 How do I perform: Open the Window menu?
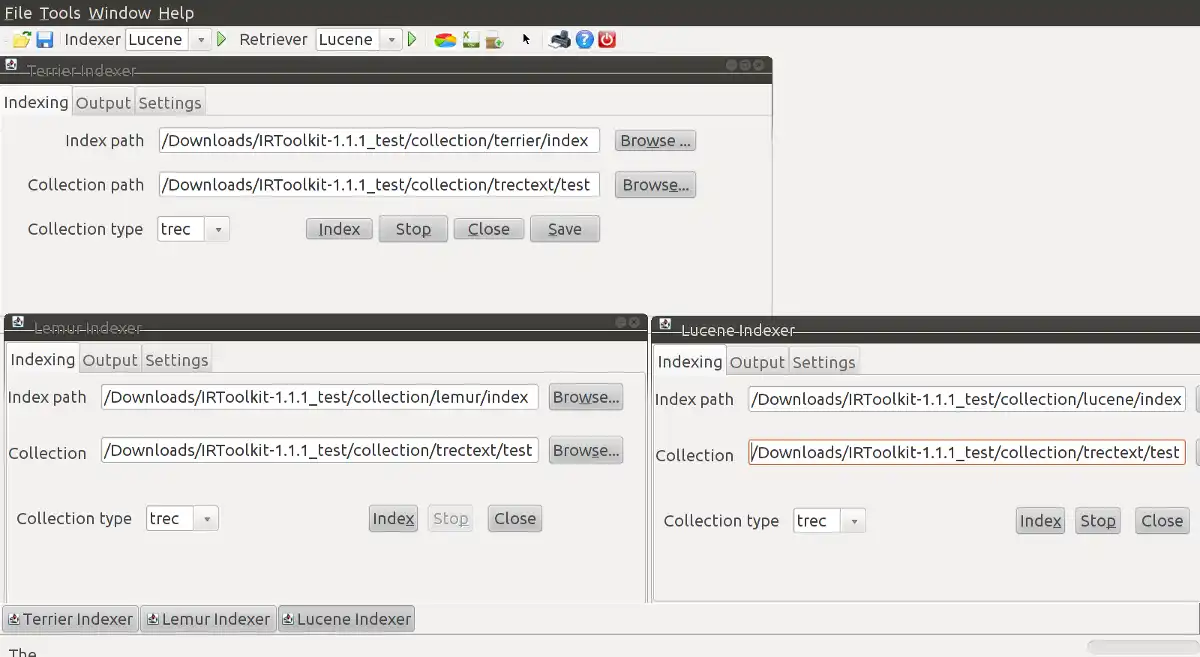click(x=119, y=13)
